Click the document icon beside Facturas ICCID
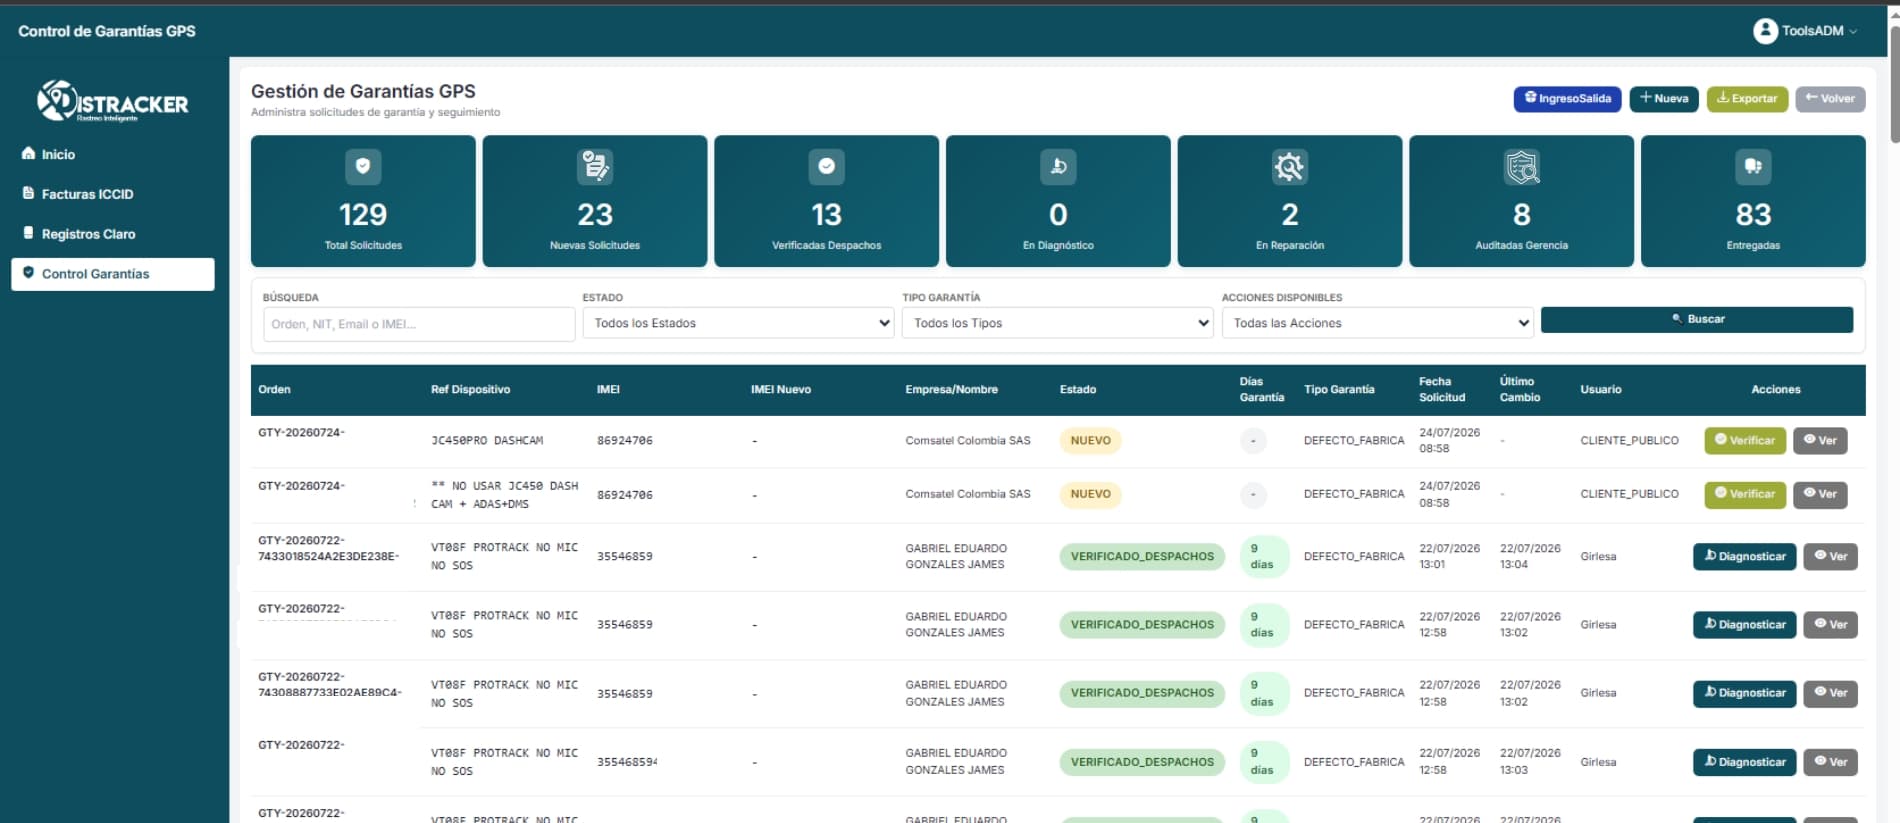The height and width of the screenshot is (823, 1900). pyautogui.click(x=28, y=193)
